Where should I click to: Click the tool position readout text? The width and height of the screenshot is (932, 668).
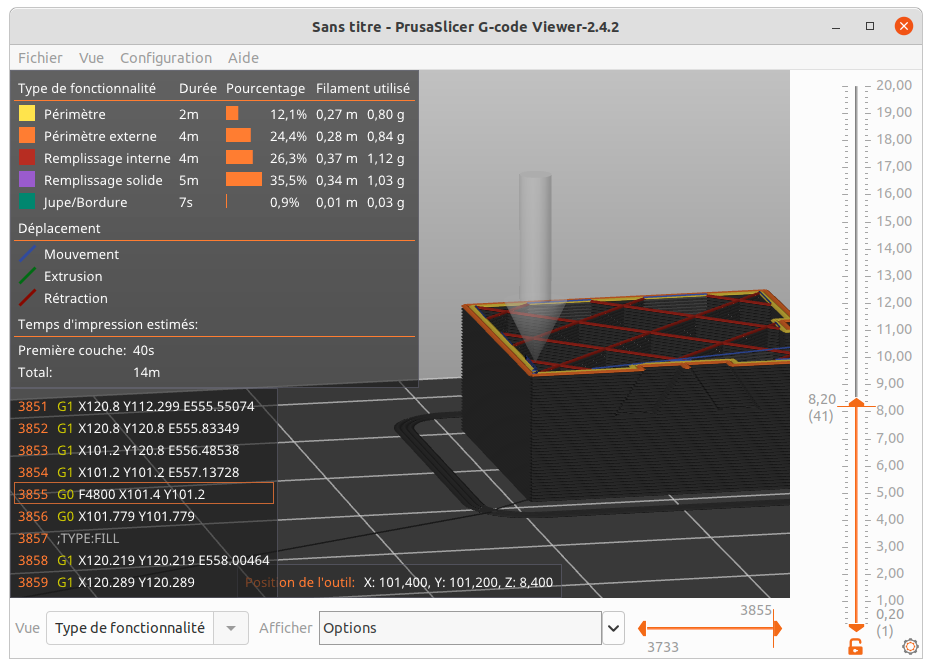pyautogui.click(x=399, y=582)
